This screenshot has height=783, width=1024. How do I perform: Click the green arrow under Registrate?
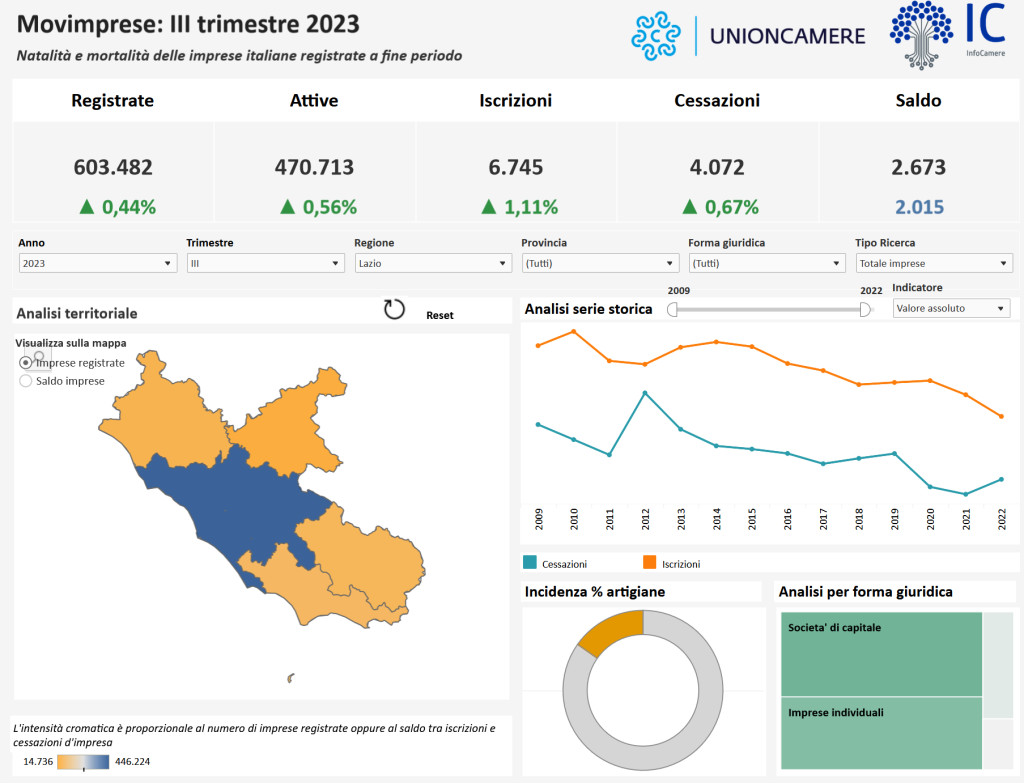click(87, 207)
